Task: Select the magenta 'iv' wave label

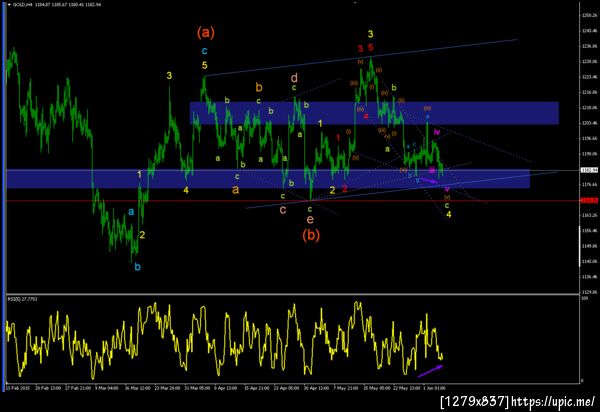Action: coord(437,132)
